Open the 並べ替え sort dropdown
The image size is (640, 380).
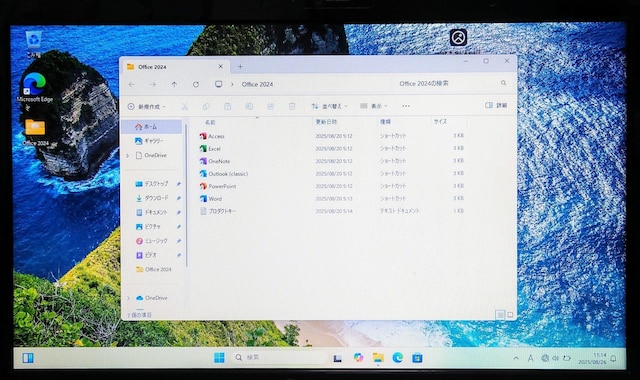tap(329, 106)
